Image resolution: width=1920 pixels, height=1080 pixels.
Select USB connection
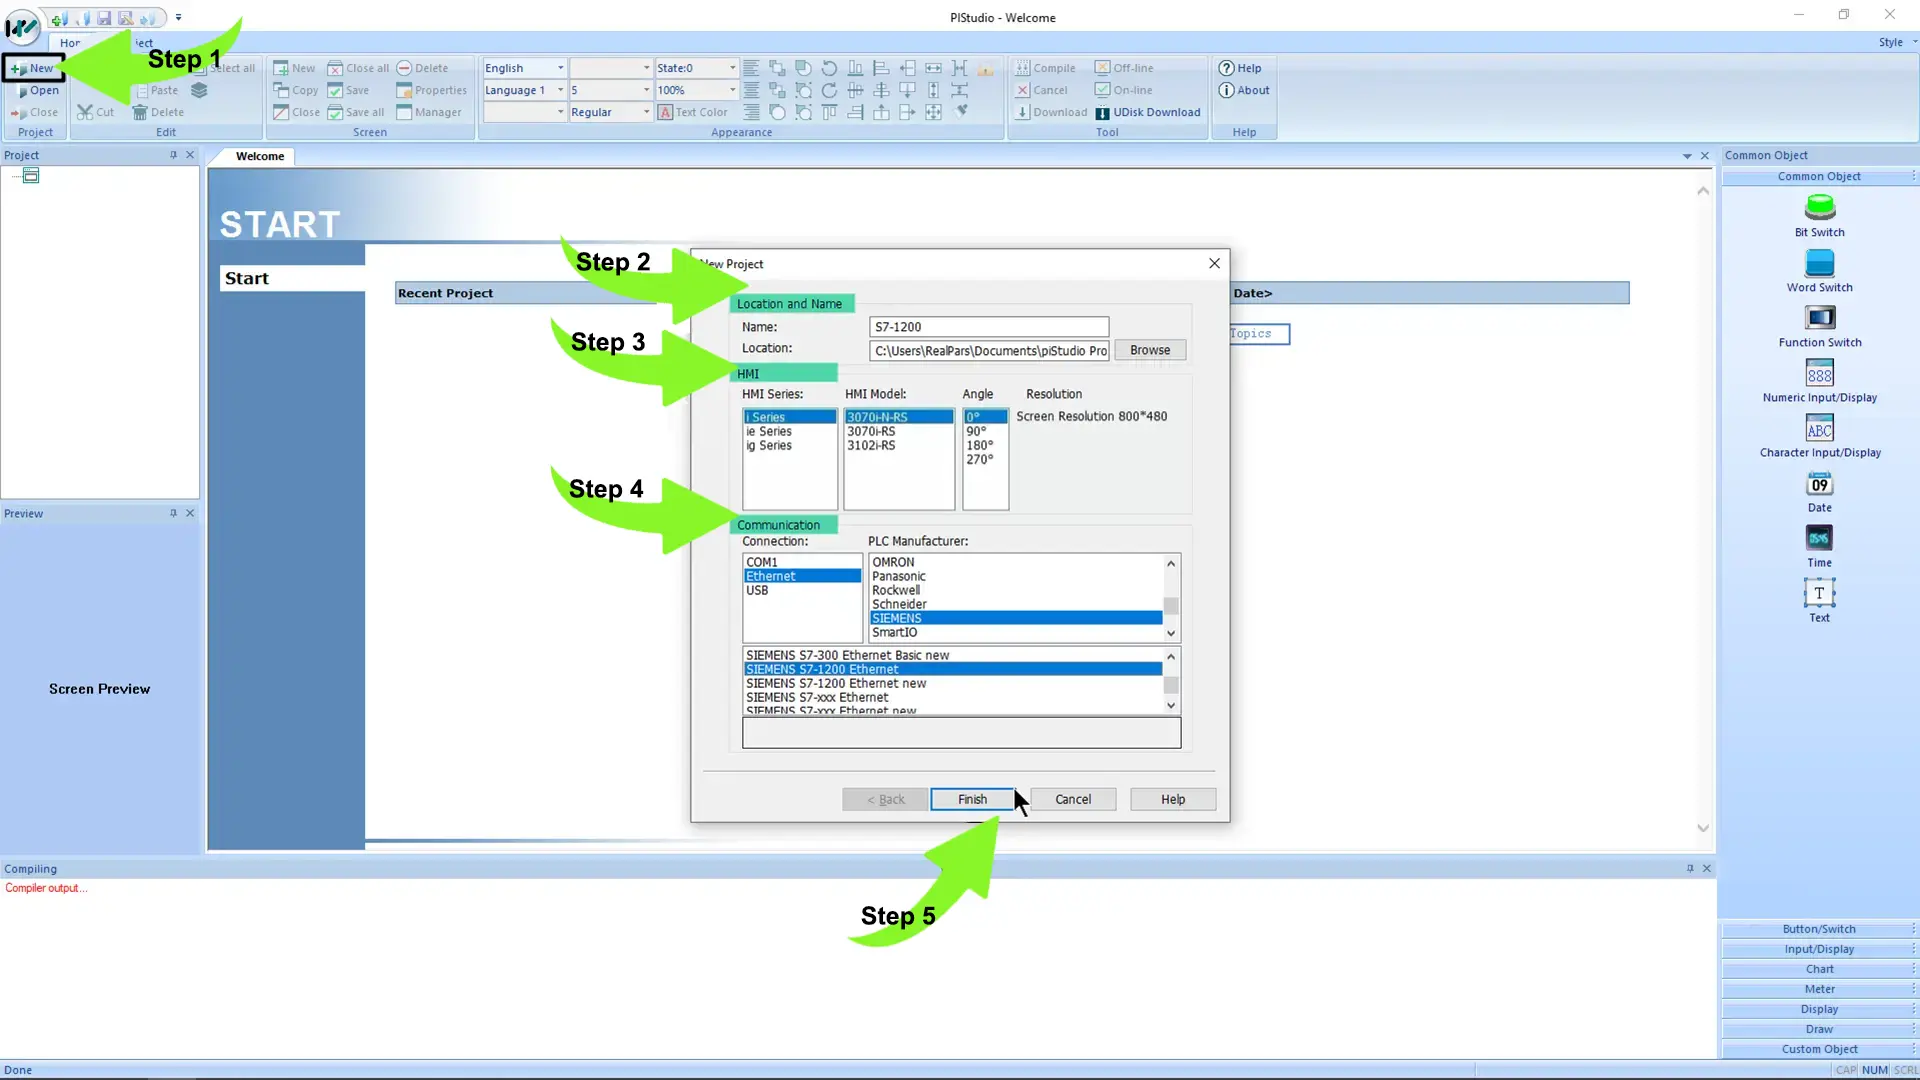(x=802, y=590)
